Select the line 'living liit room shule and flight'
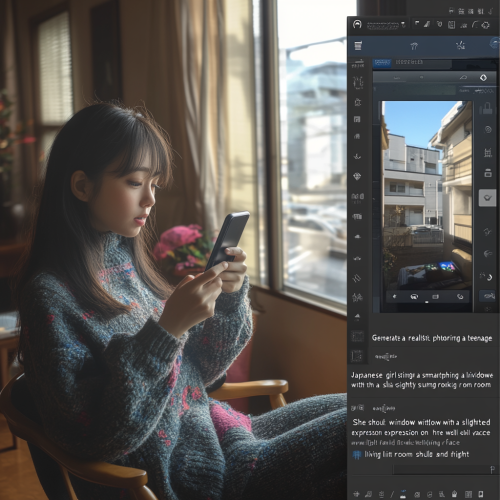The width and height of the screenshot is (500, 500). (x=417, y=454)
